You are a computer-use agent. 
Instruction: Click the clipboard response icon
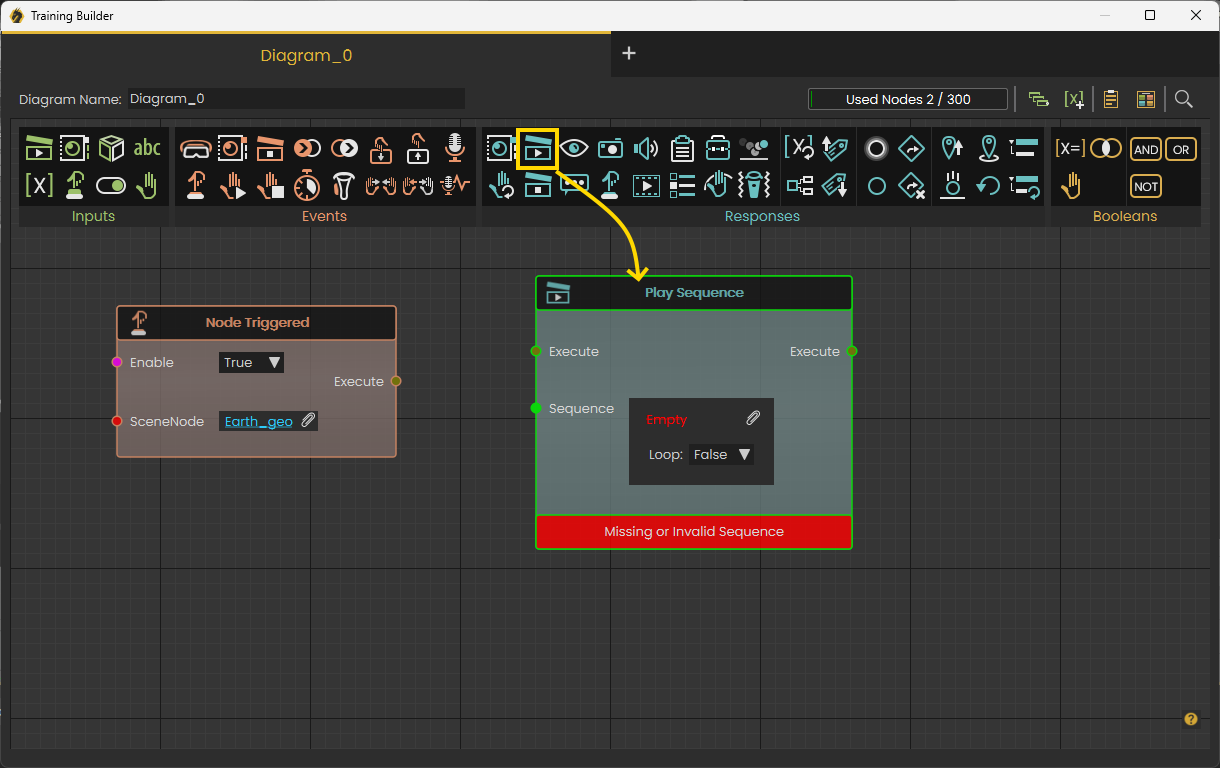tap(682, 149)
